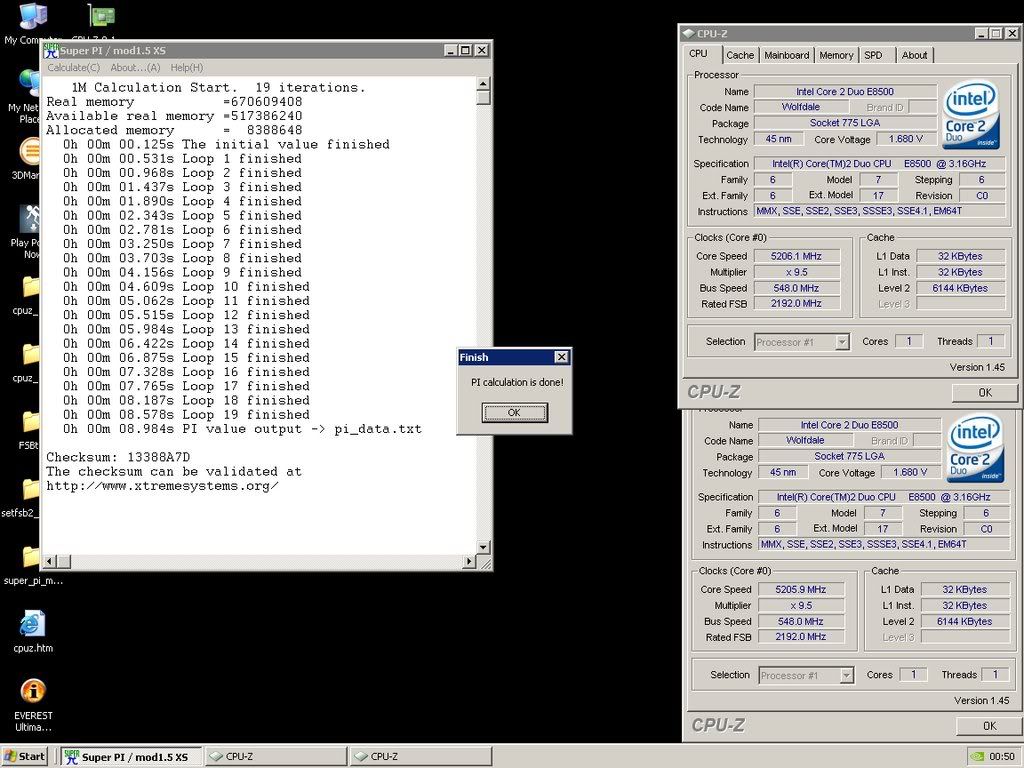The image size is (1024, 768).
Task: Click the 'Loop 19 finished' line in Super PI
Action: [186, 415]
